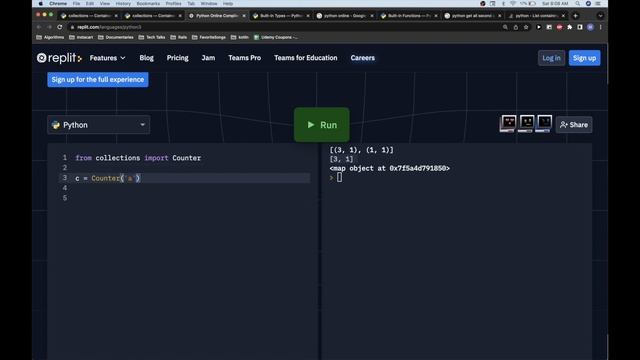Open the Chrome menu in menu bar
The height and width of the screenshot is (360, 640).
click(x=58, y=4)
